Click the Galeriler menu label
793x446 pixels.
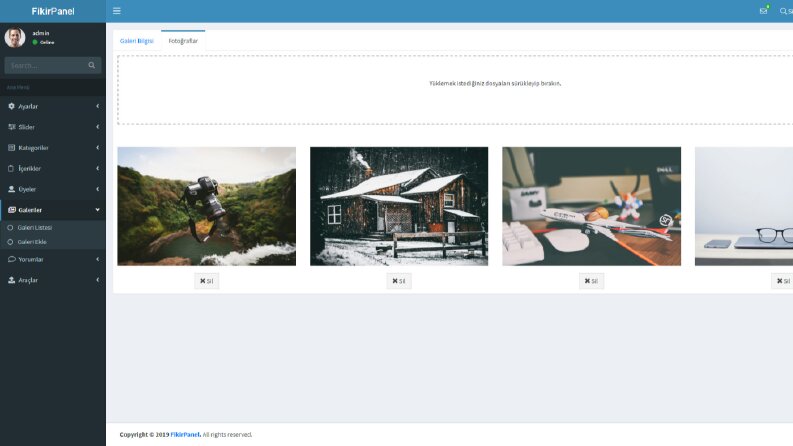[30, 210]
